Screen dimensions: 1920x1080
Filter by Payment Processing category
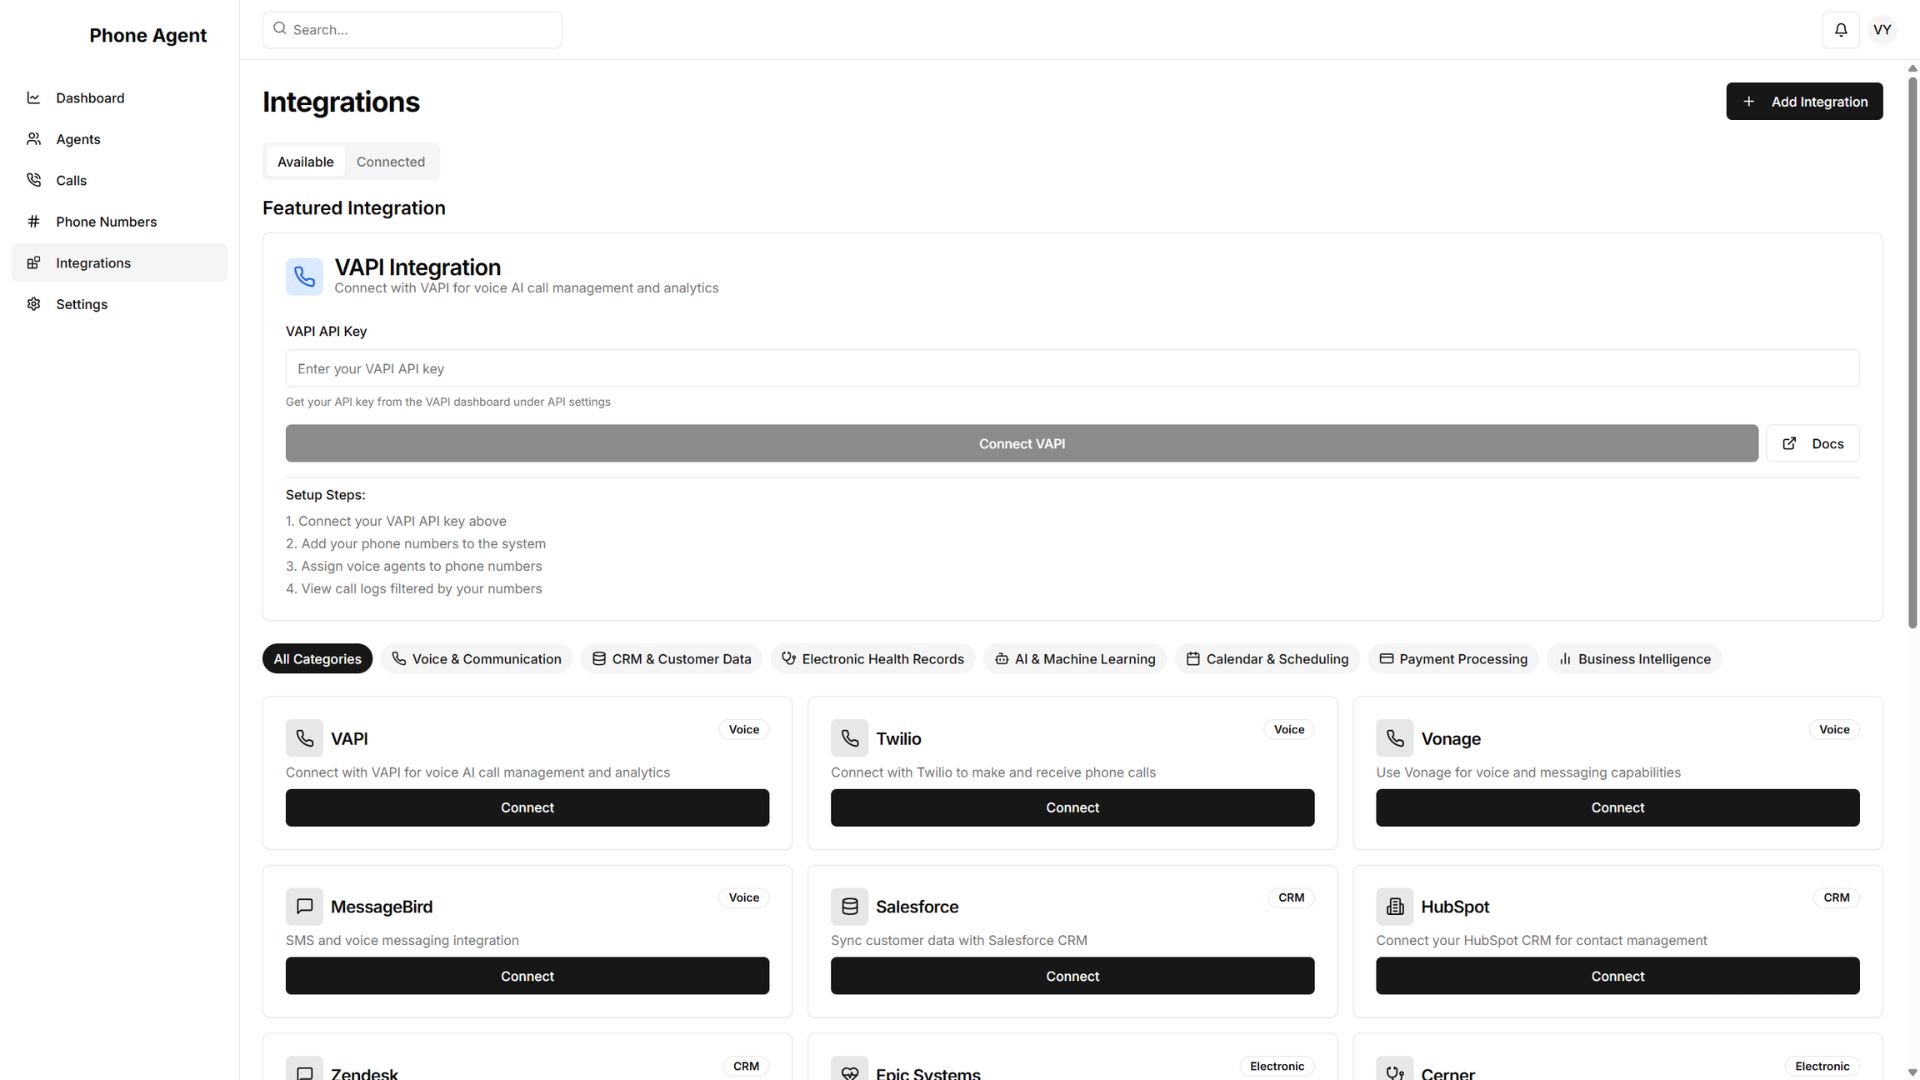[1453, 659]
